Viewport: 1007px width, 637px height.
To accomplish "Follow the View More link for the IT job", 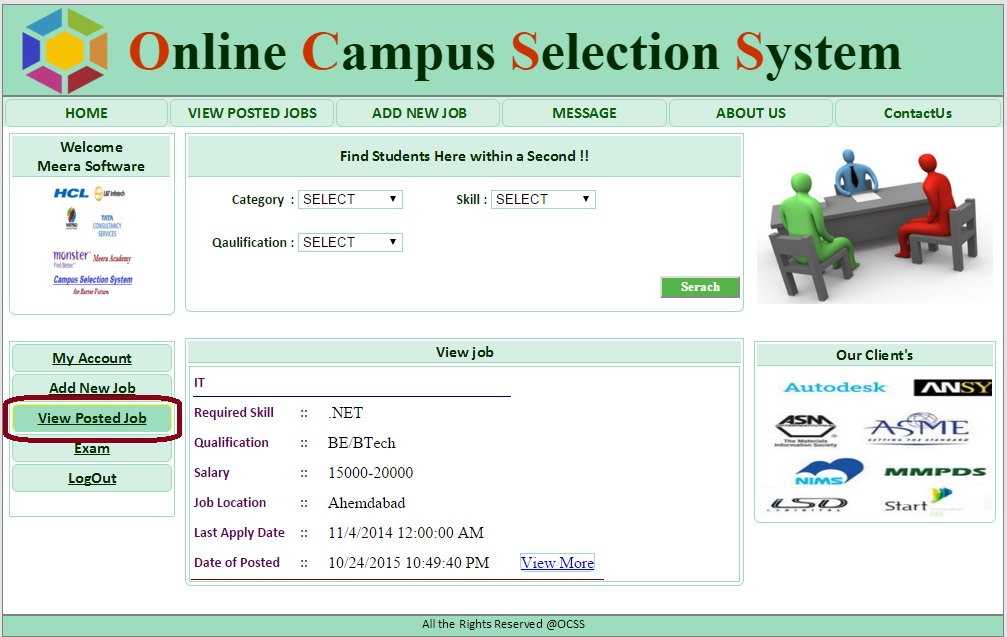I will 557,563.
